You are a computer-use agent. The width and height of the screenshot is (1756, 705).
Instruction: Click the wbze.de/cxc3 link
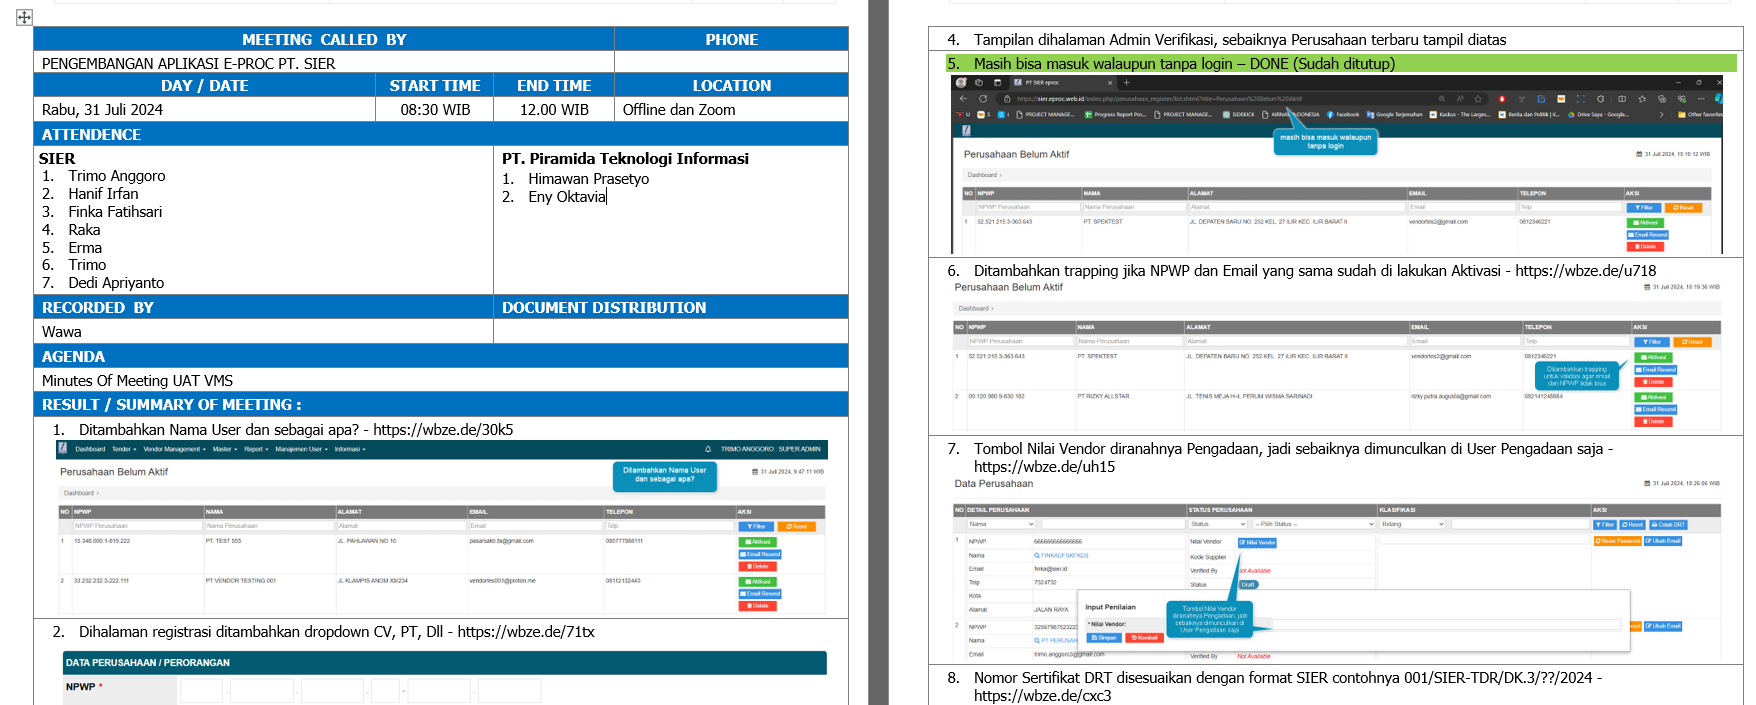tap(1042, 696)
